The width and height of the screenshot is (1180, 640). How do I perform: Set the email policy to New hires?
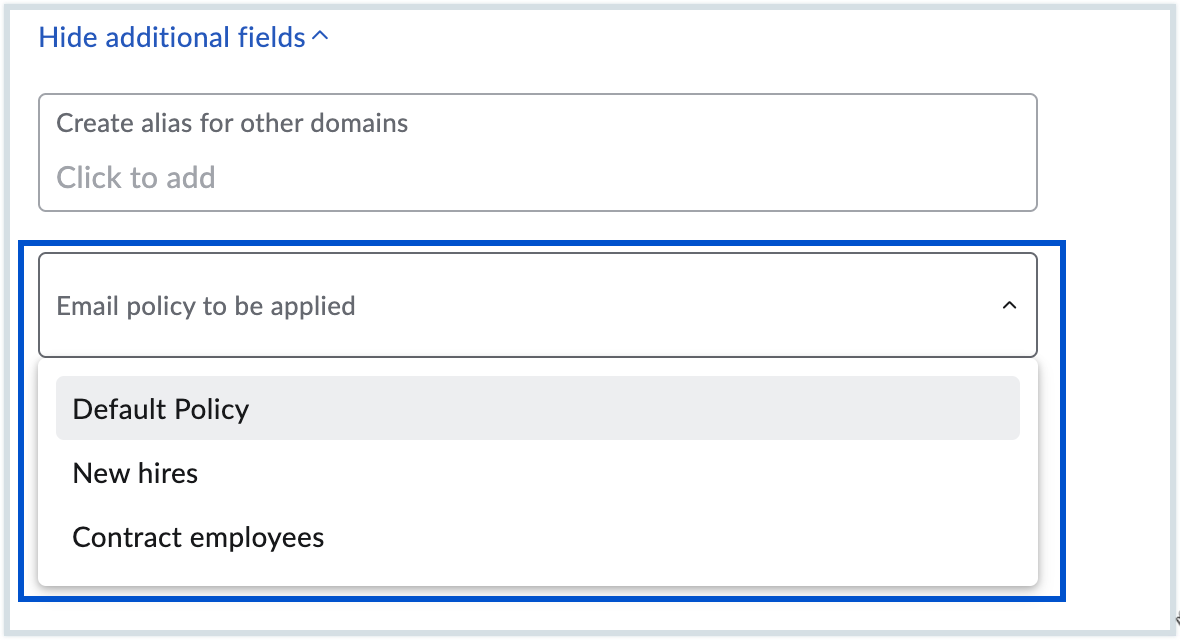click(135, 473)
